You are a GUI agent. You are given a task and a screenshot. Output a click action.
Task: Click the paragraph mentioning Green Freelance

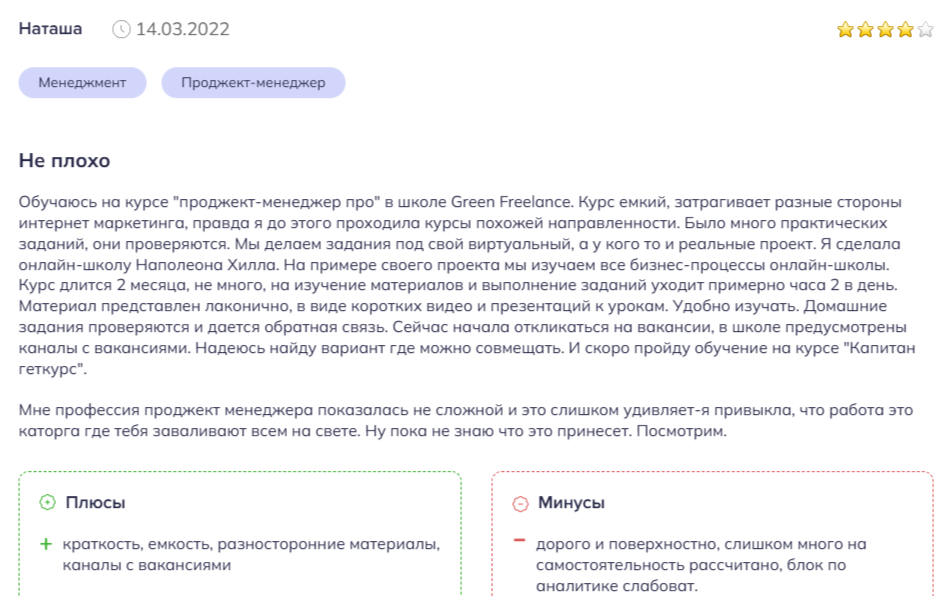tap(467, 285)
